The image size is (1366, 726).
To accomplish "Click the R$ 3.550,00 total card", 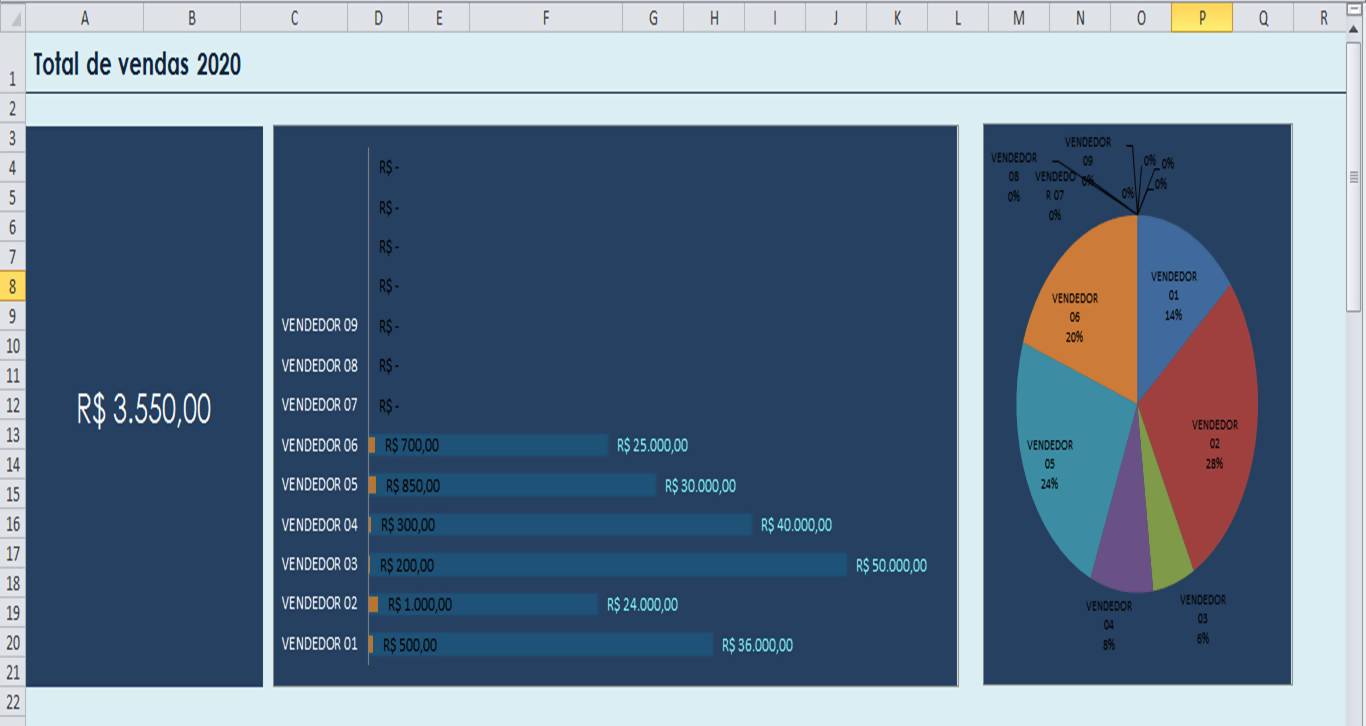I will pos(144,408).
